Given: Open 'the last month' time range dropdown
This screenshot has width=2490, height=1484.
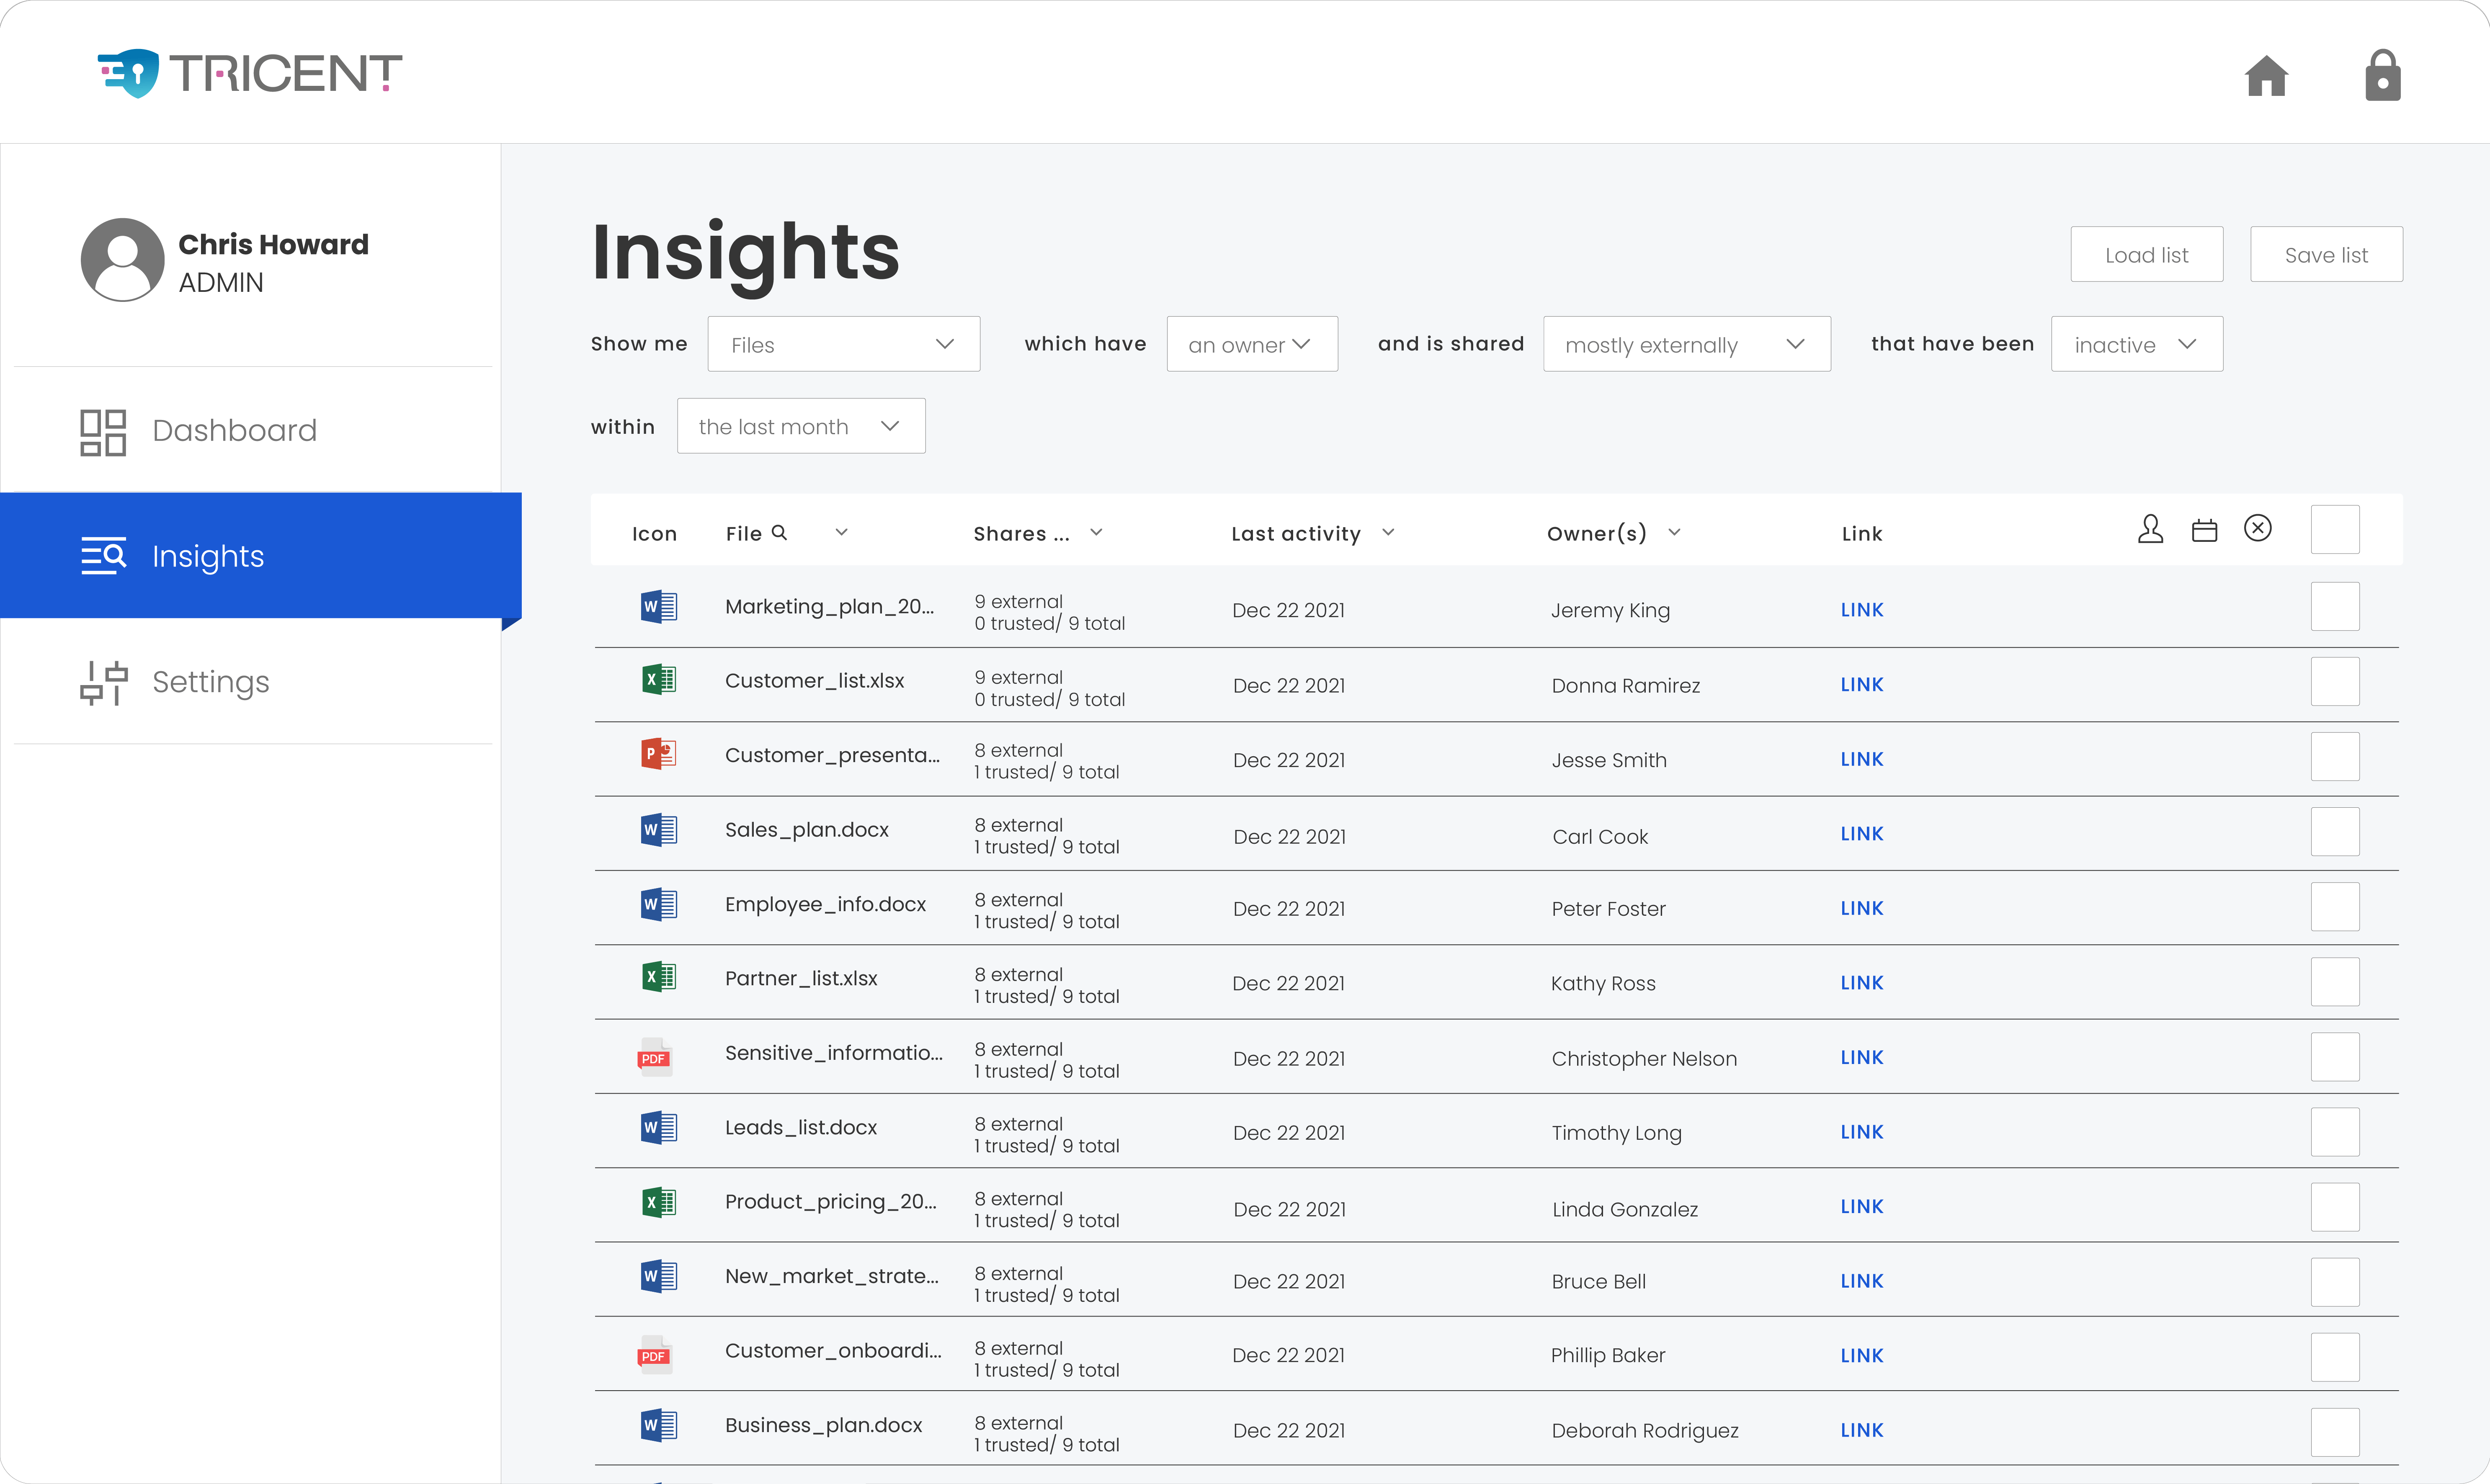Looking at the screenshot, I should [x=801, y=426].
